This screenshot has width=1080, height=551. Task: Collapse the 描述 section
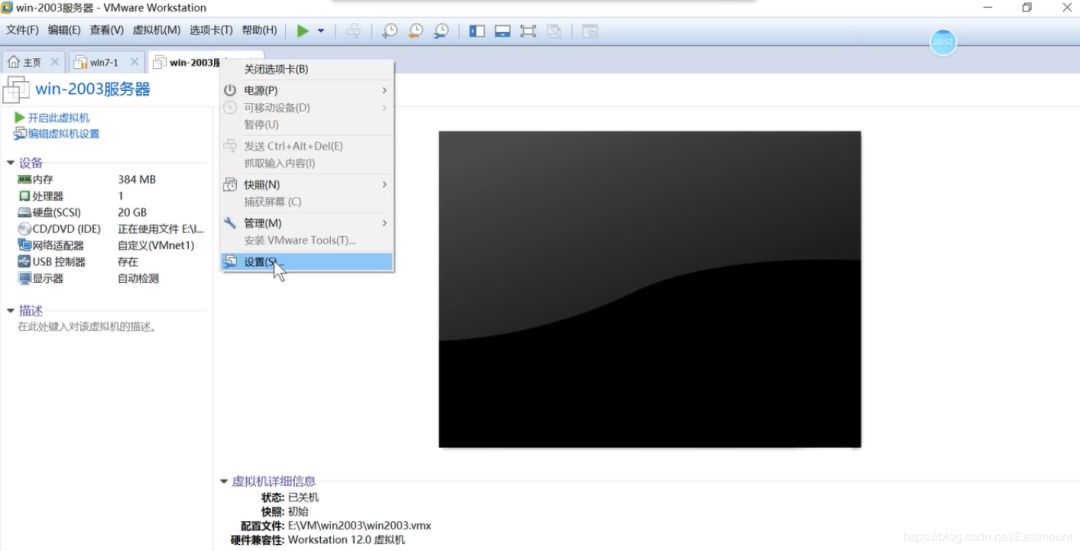(x=10, y=311)
